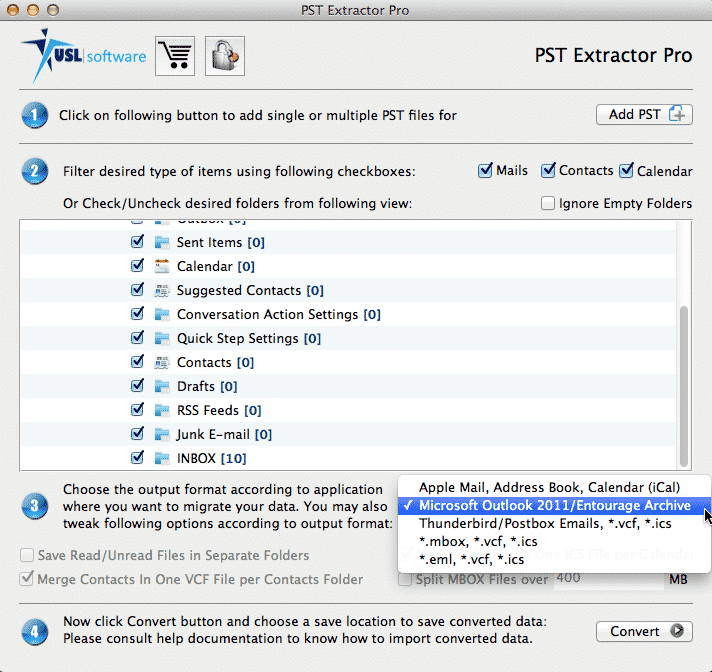Select the Sent Items [0] row text
Screen dimensions: 712x672
pos(221,242)
